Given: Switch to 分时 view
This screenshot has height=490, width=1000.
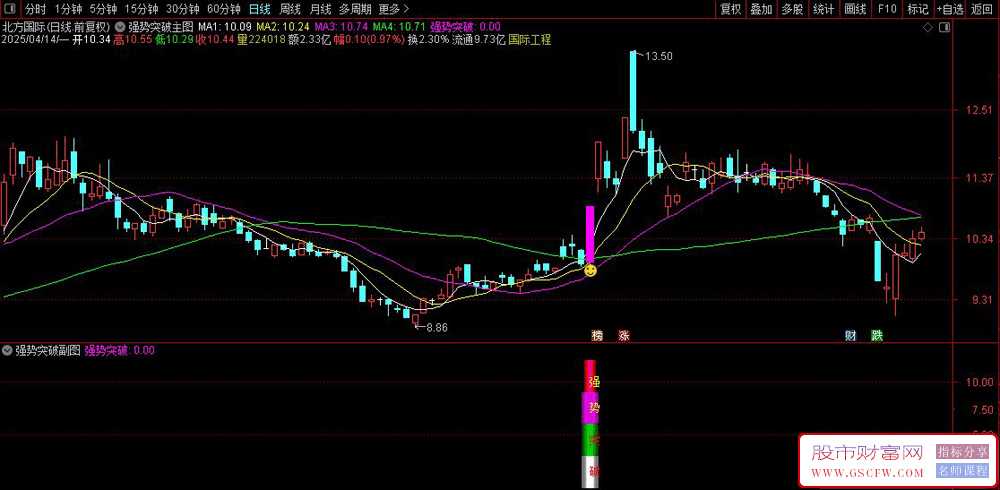Looking at the screenshot, I should [x=35, y=9].
